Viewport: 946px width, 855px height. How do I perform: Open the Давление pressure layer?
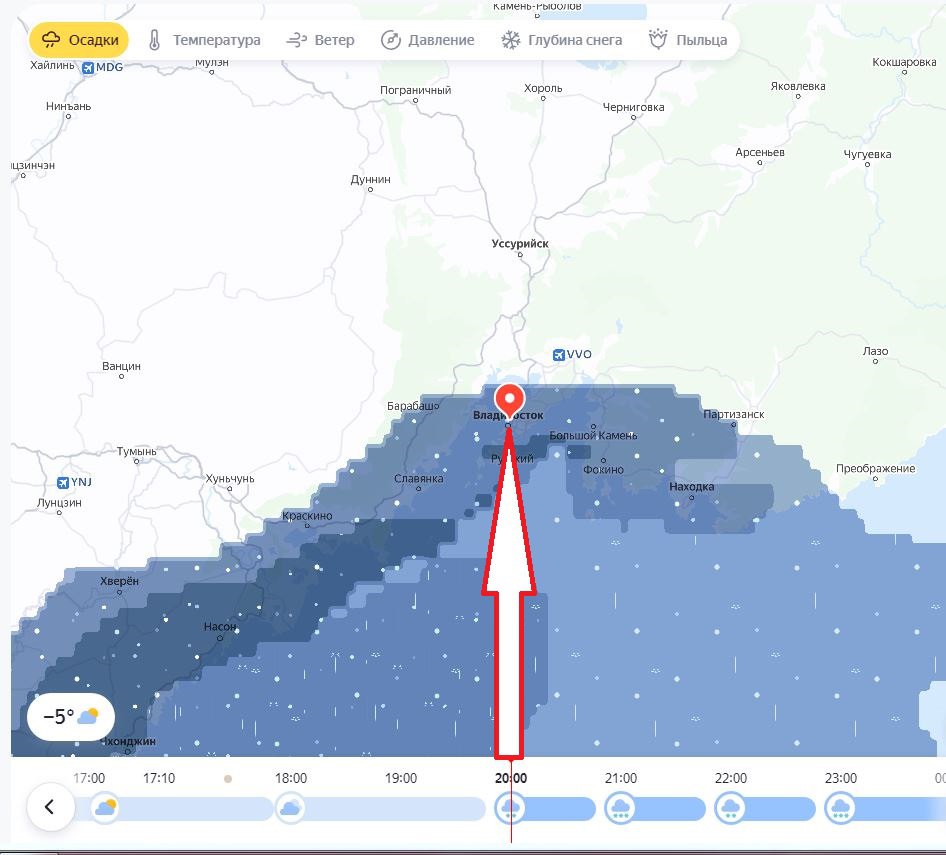428,41
